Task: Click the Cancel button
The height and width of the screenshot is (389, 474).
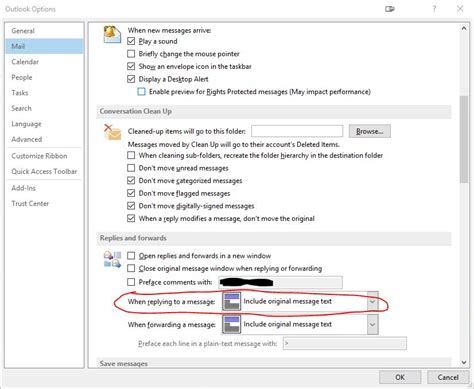Action: coord(448,377)
